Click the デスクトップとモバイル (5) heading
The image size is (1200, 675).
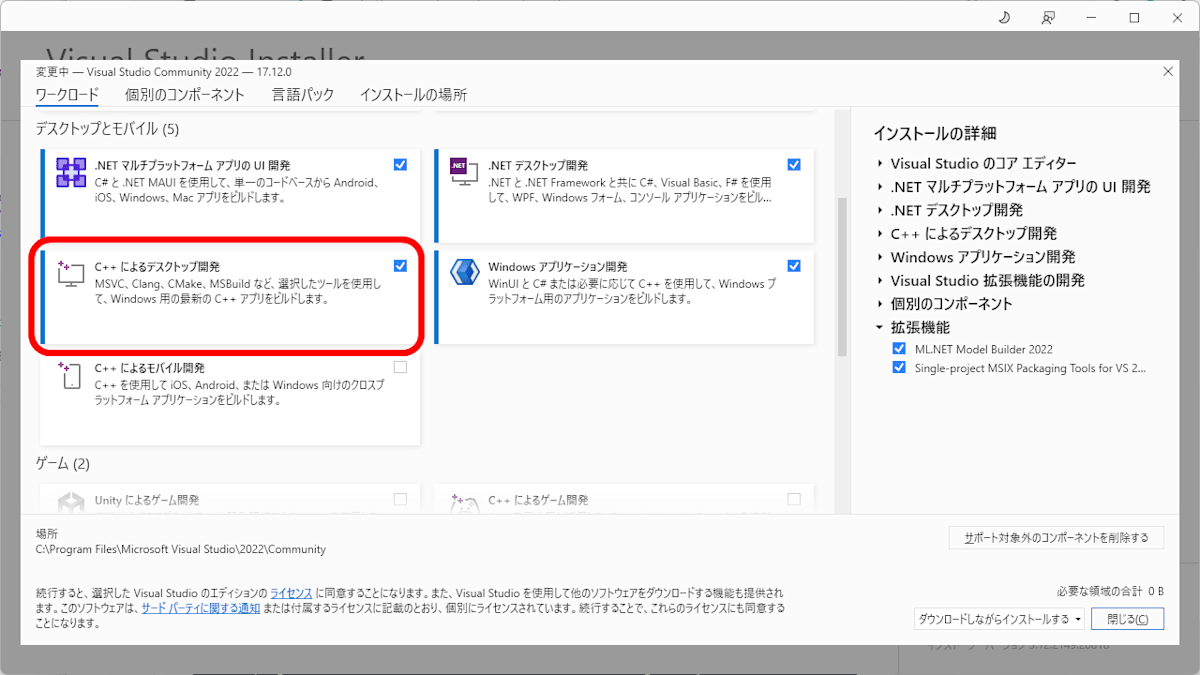(x=107, y=129)
